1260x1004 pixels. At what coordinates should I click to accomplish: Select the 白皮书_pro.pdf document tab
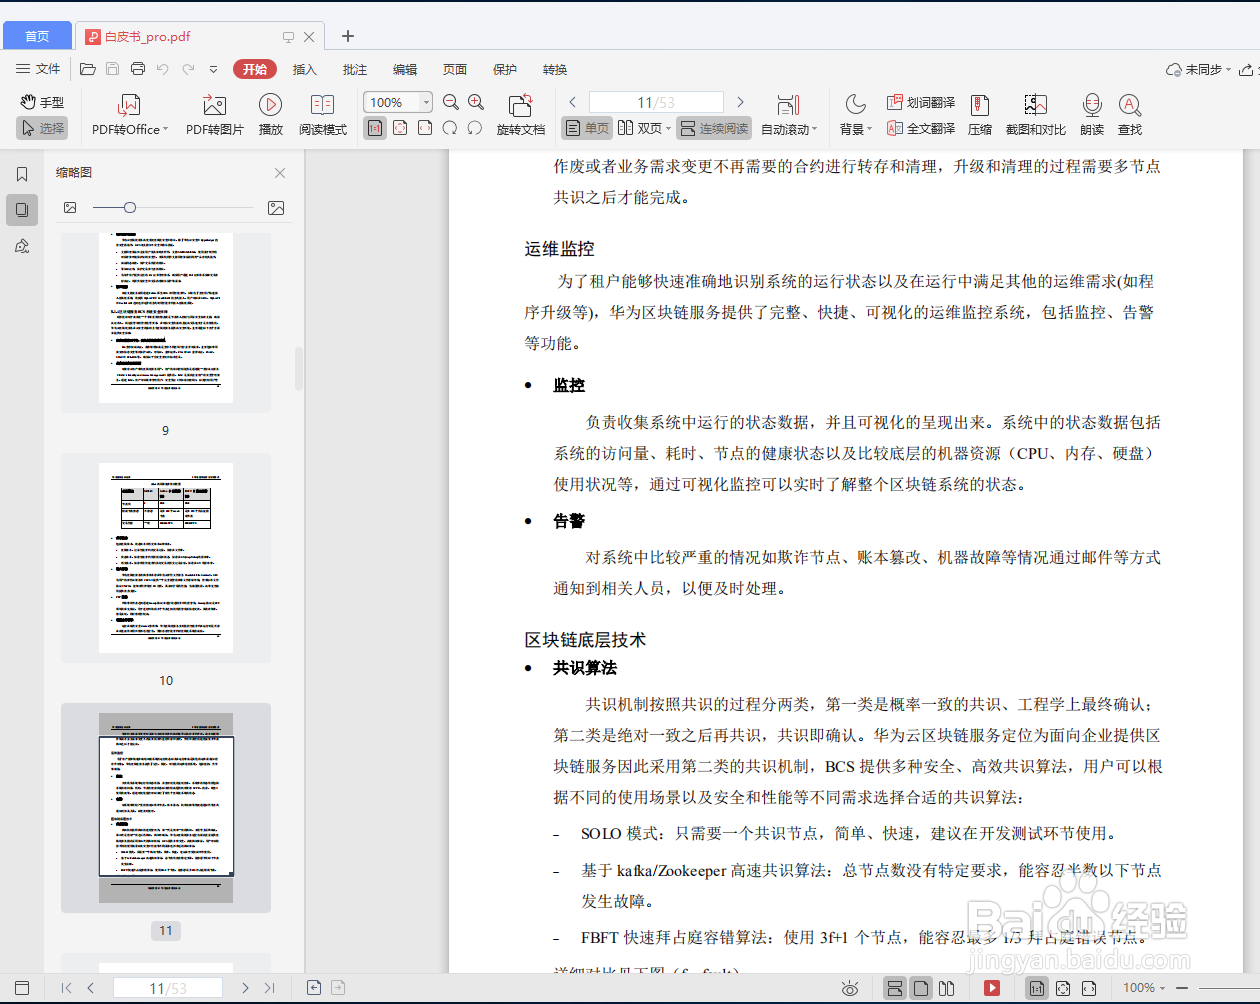(x=198, y=36)
